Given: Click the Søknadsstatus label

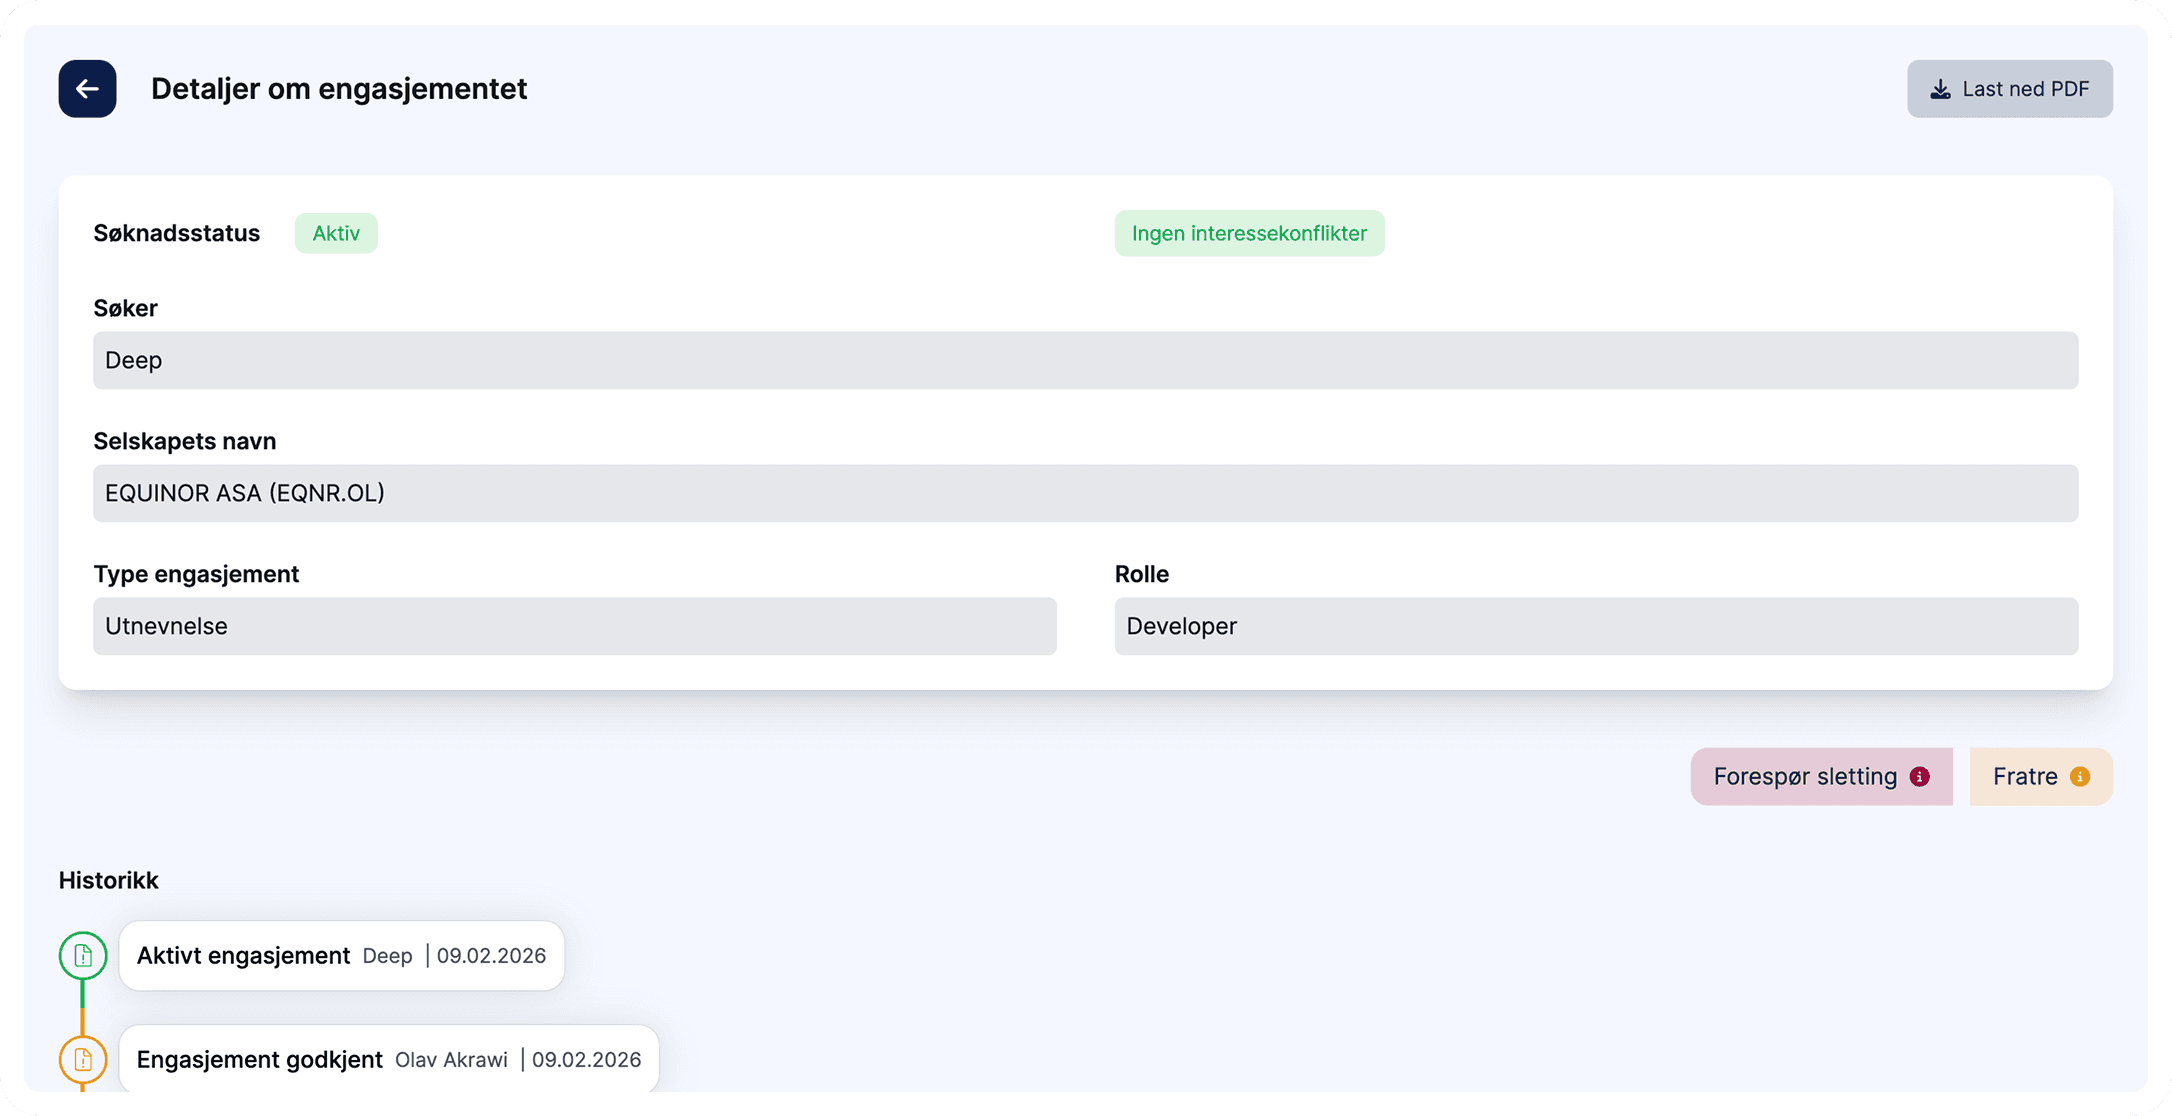Looking at the screenshot, I should (176, 233).
